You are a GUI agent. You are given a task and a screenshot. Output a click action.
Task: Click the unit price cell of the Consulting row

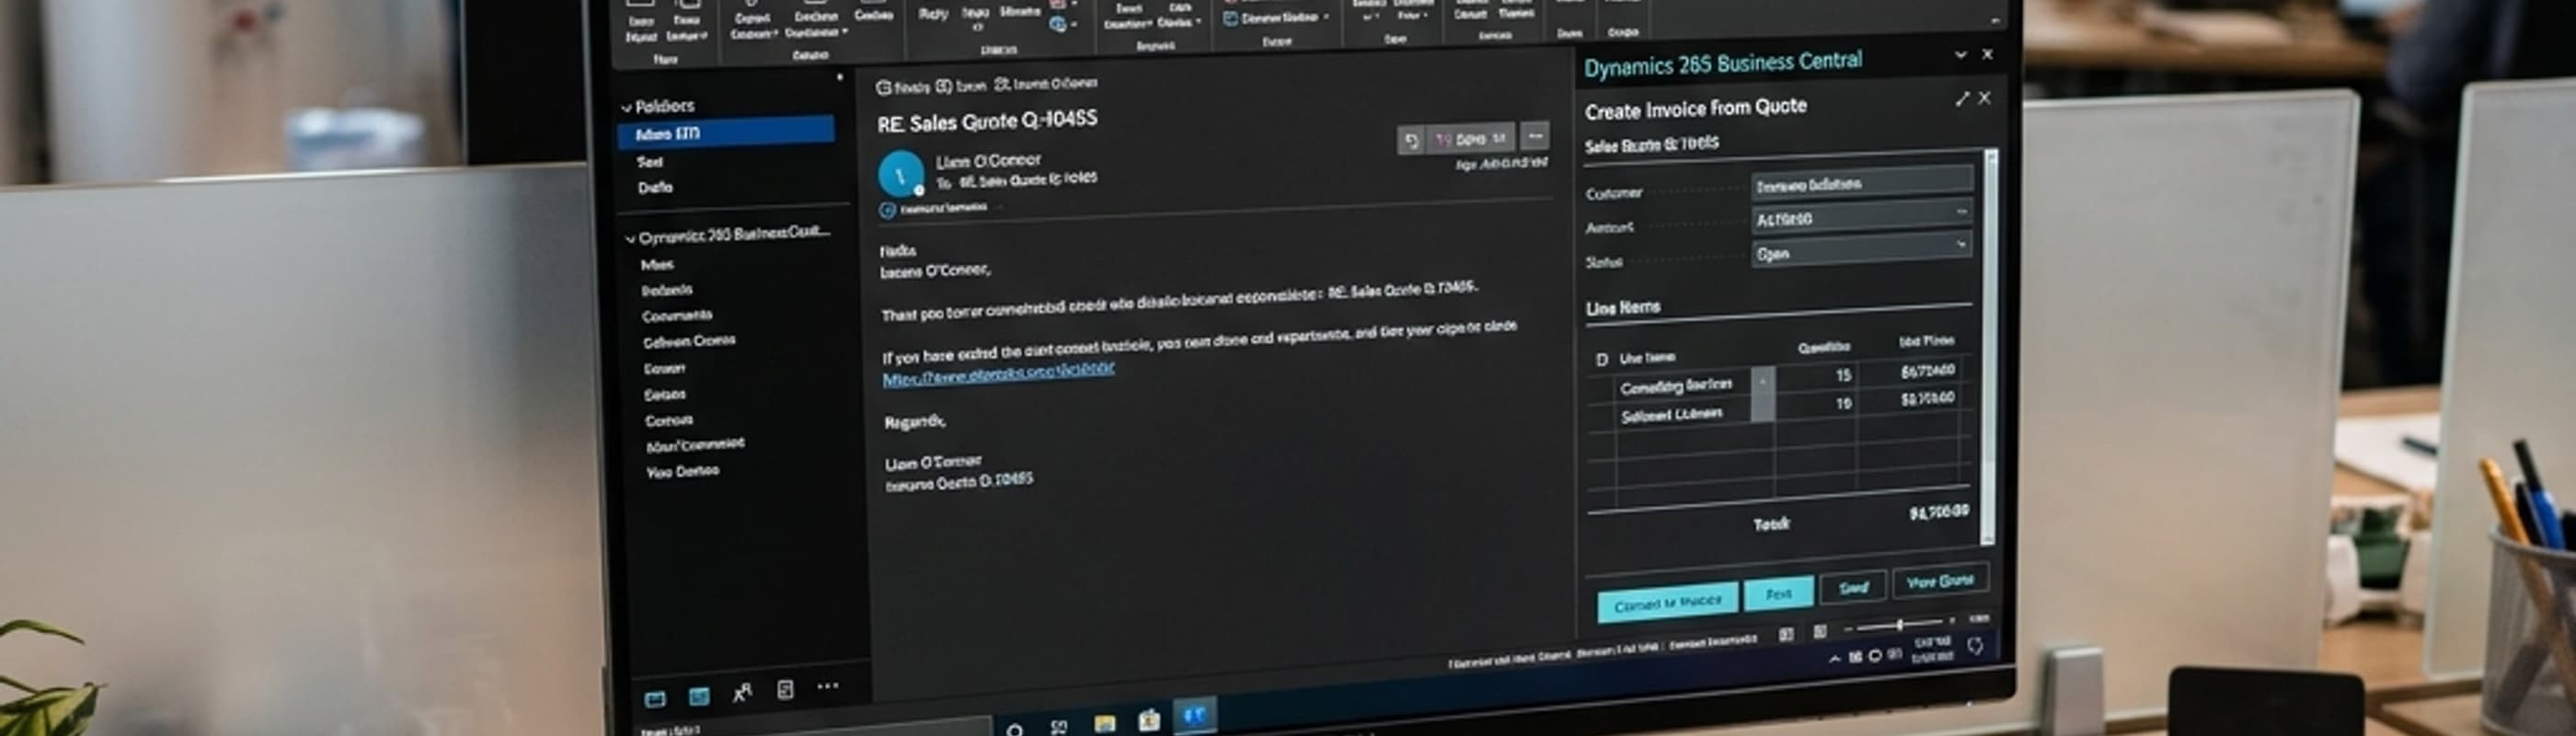point(1927,371)
